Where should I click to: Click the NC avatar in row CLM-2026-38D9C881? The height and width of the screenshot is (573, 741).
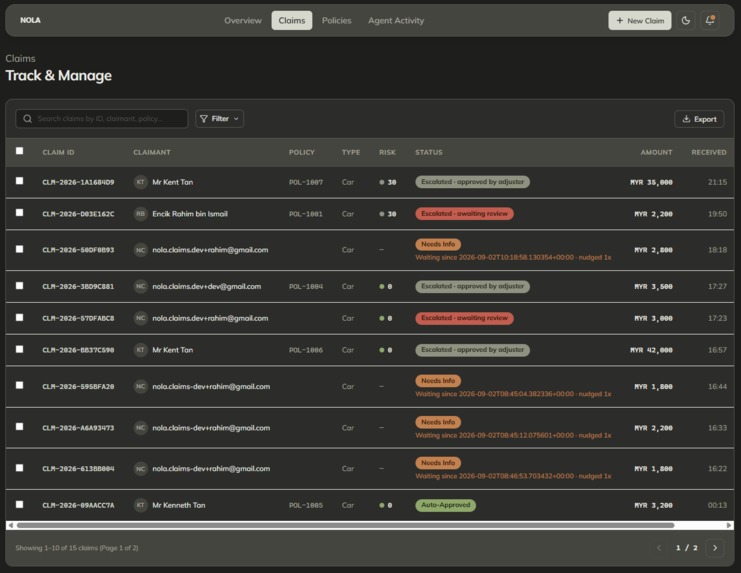[140, 286]
